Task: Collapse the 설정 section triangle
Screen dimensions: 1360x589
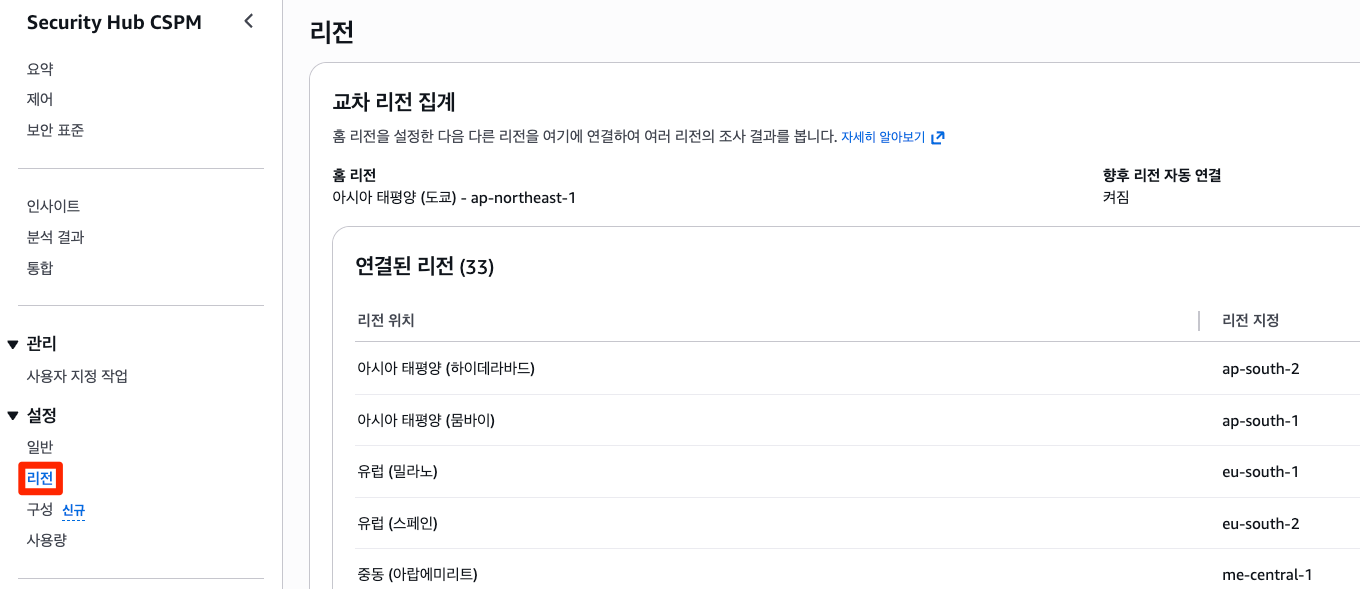Action: pos(13,416)
